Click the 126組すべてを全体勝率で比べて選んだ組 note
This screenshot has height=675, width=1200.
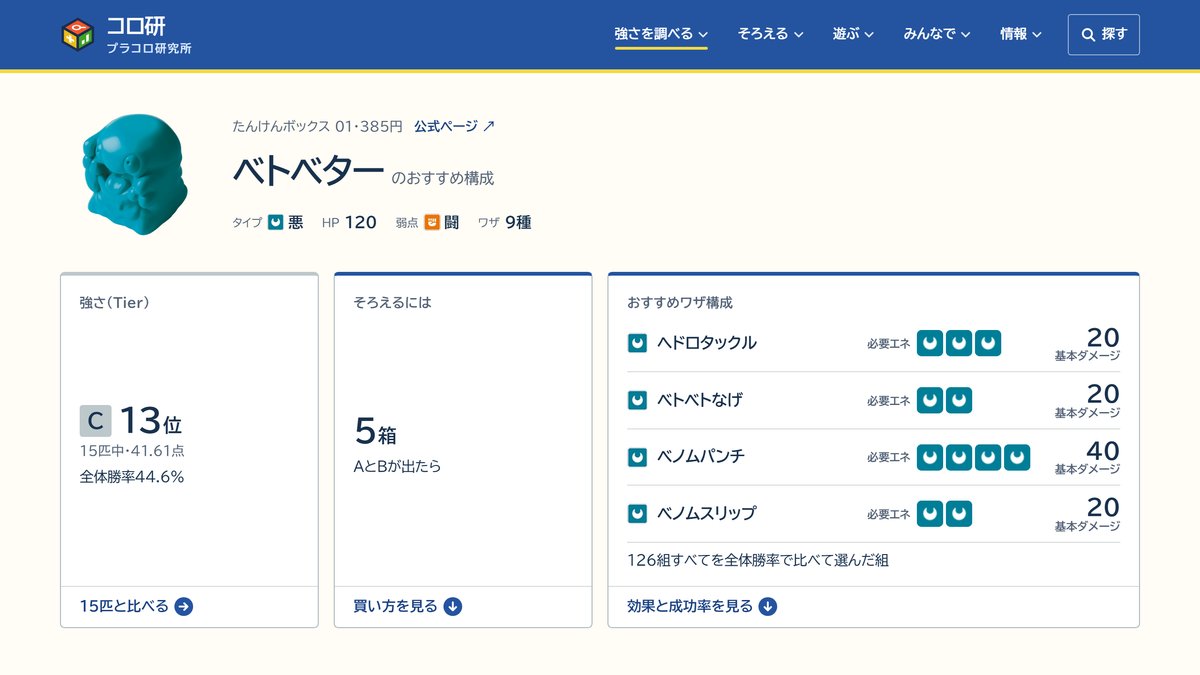(758, 560)
